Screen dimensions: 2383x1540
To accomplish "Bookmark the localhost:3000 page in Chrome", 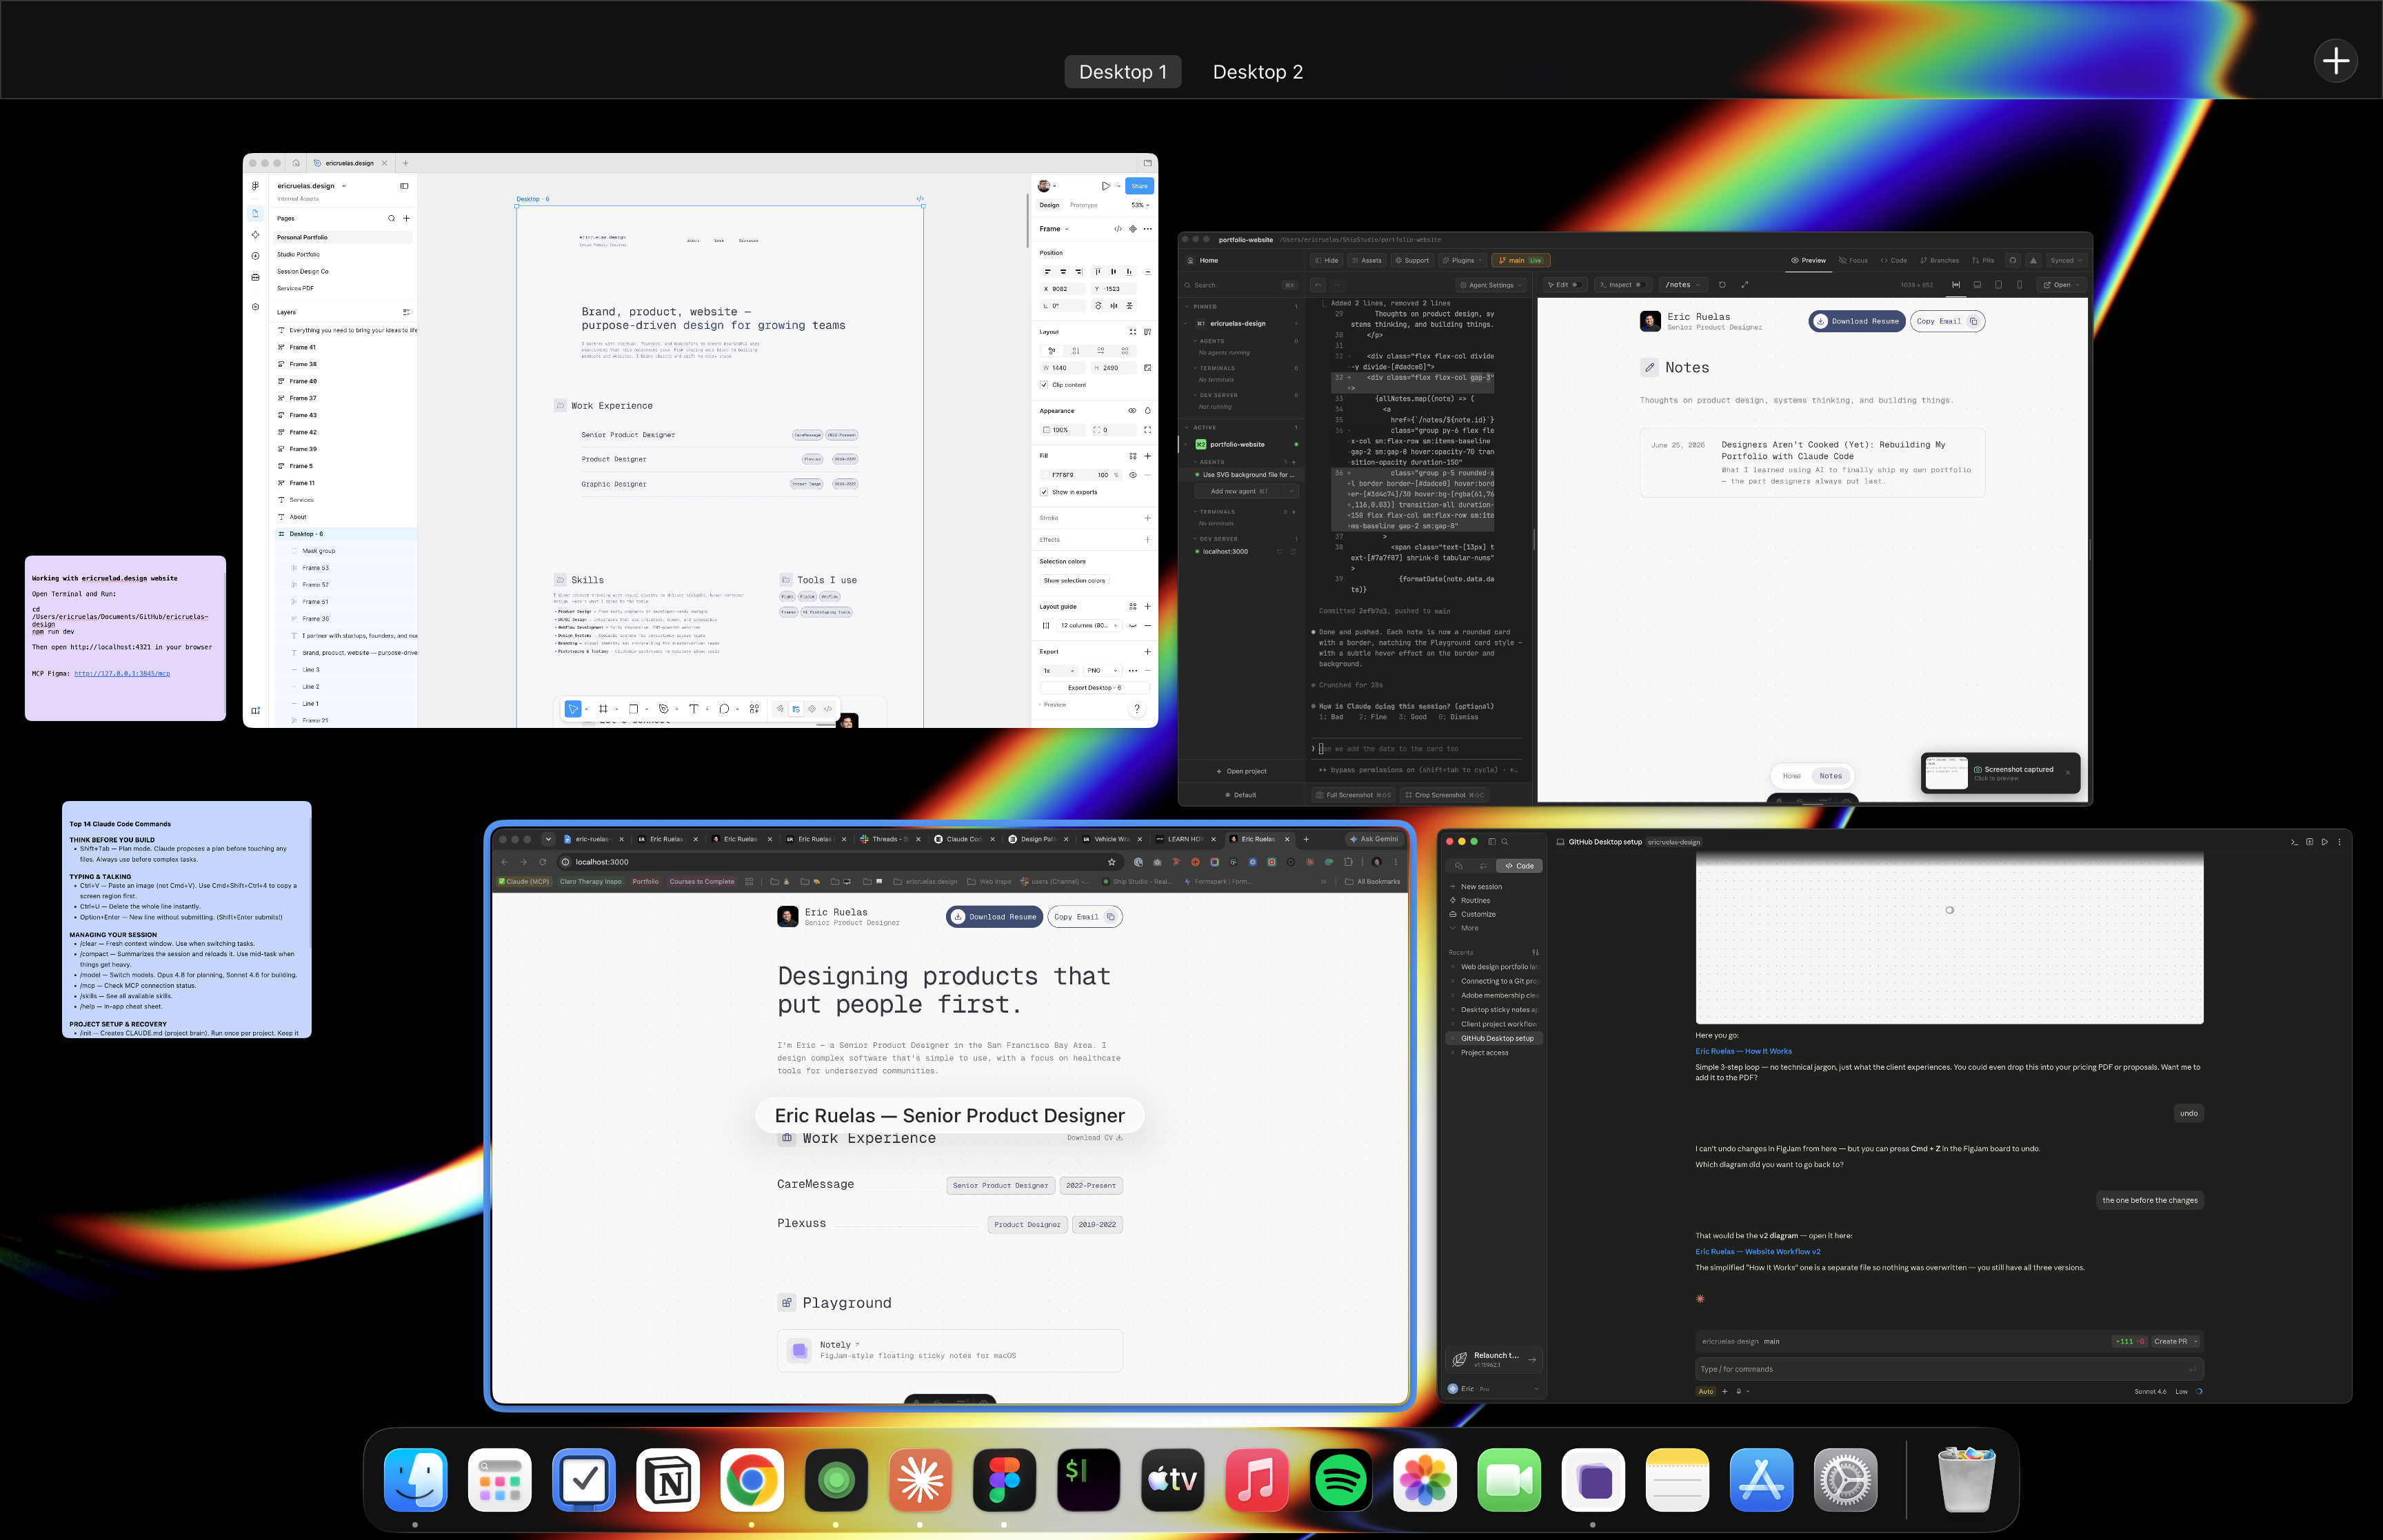I will [x=1111, y=862].
